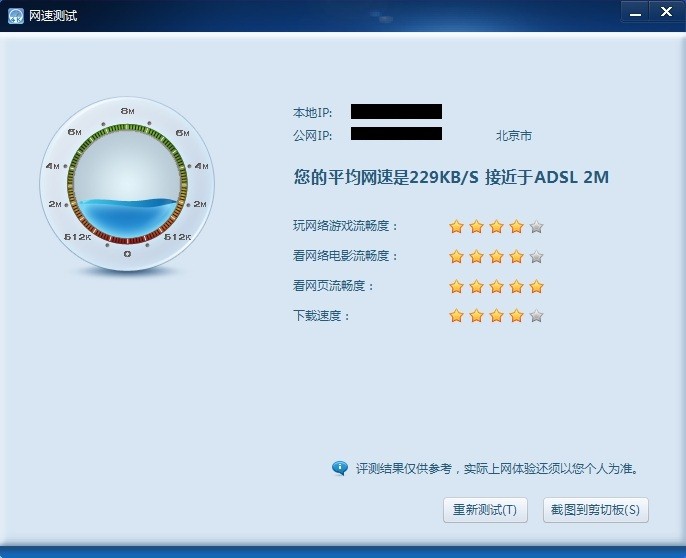The height and width of the screenshot is (558, 686).
Task: Click the 看网页流畅度 label
Action: coord(333,286)
